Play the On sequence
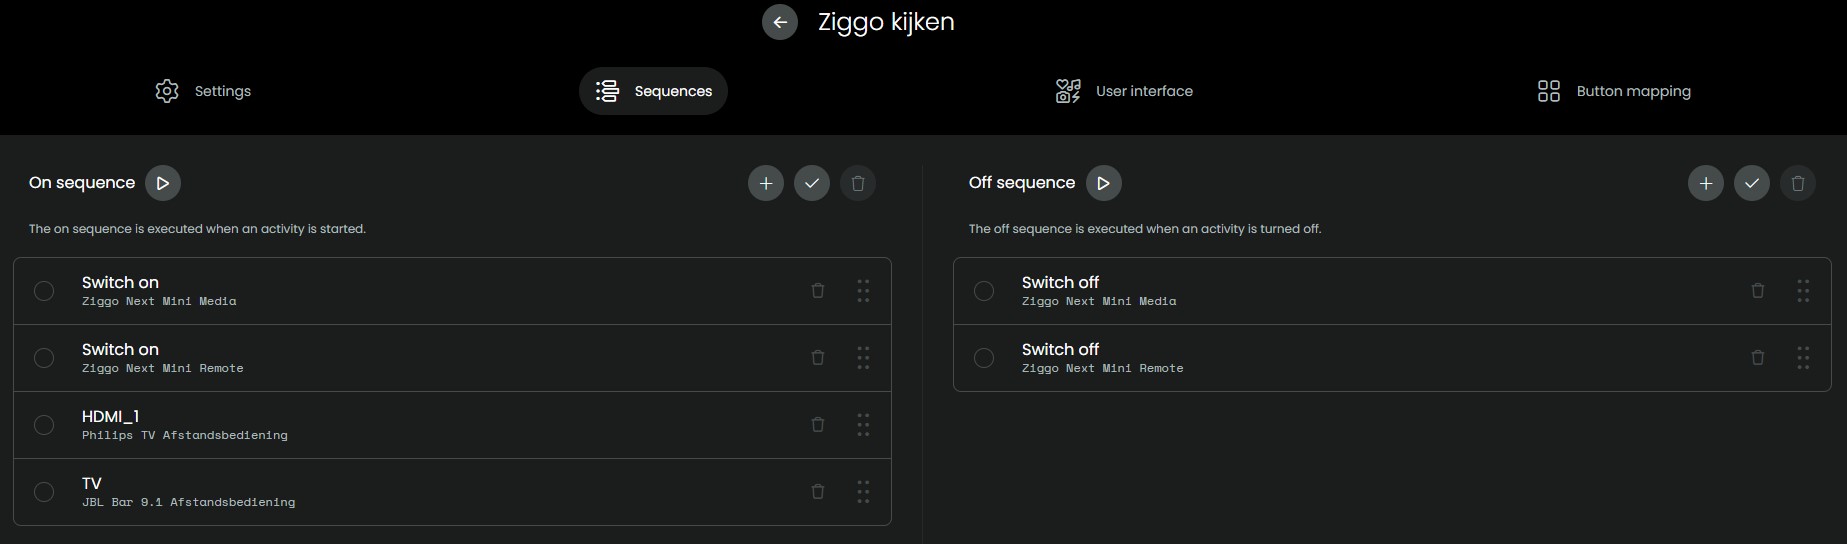Viewport: 1847px width, 544px height. (163, 183)
